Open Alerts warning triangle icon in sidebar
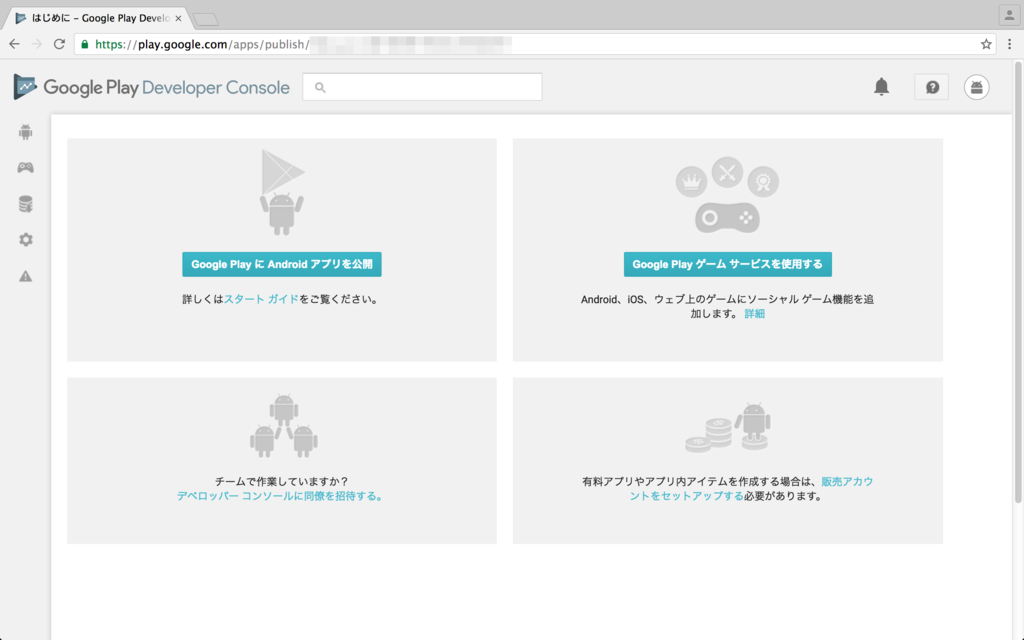 tap(26, 276)
